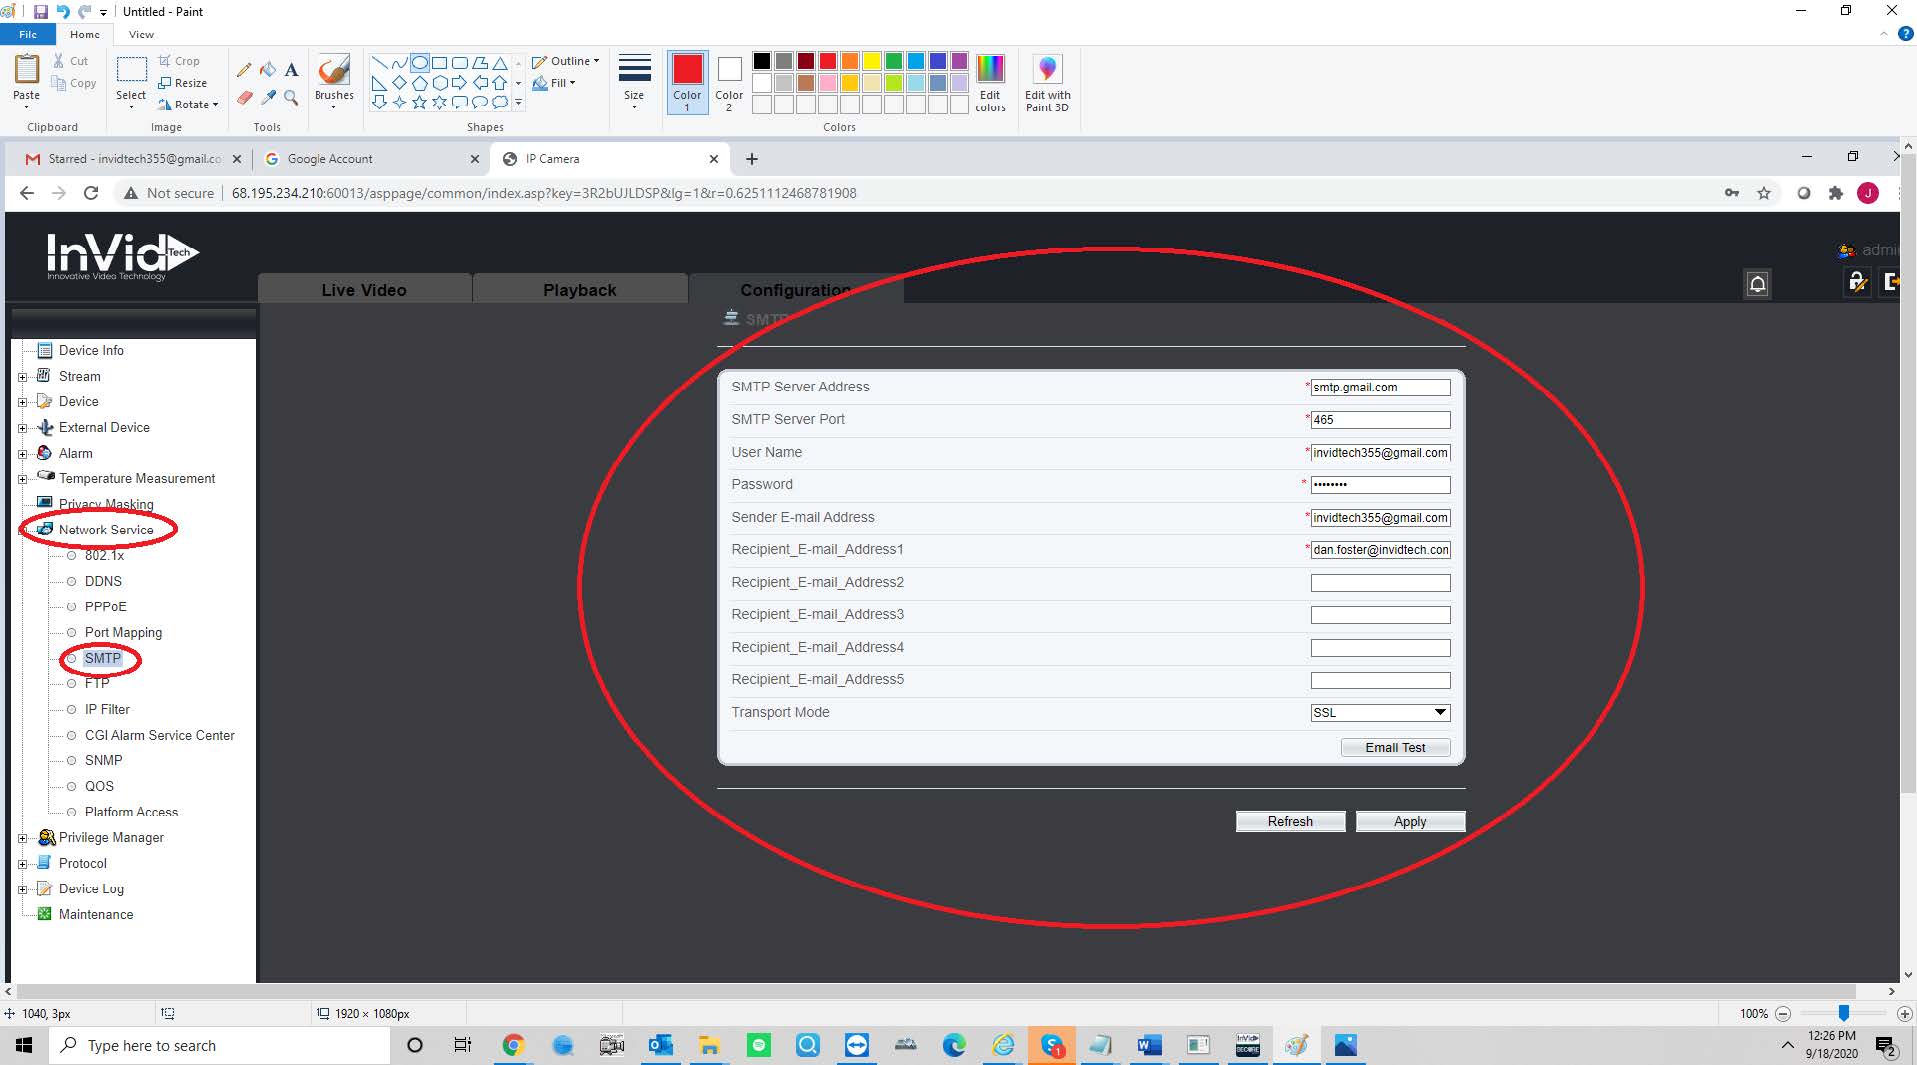Reload the IP Camera page
The height and width of the screenshot is (1065, 1917).
tap(91, 193)
